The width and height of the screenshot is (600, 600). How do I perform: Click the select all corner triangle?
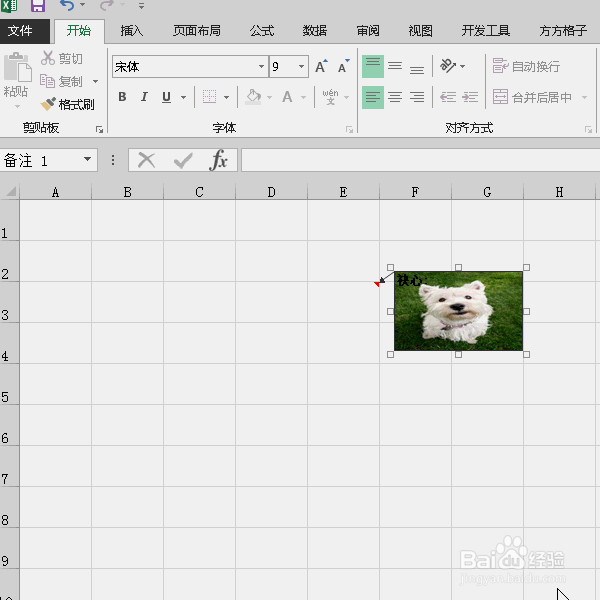click(x=10, y=191)
